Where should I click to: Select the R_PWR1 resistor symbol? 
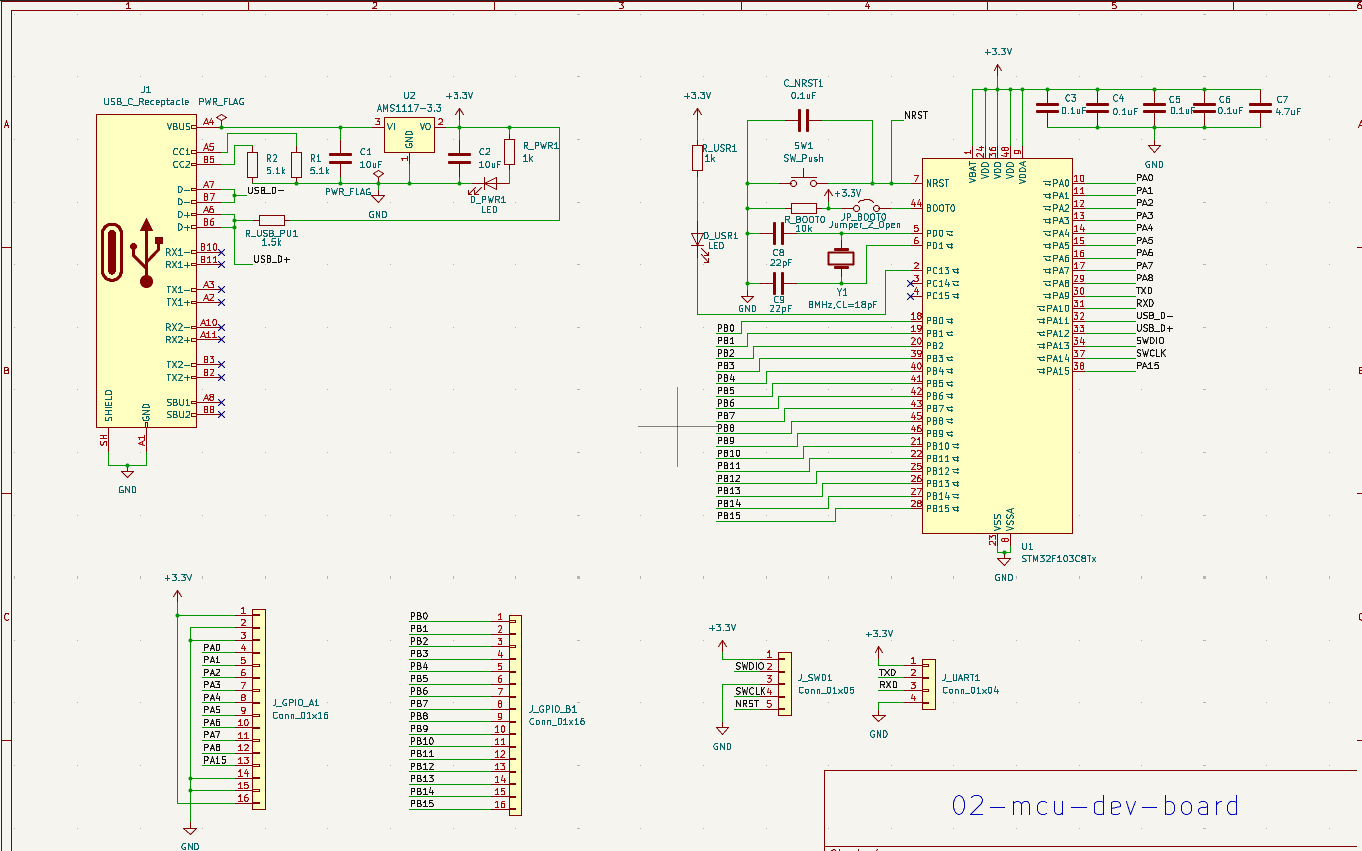(x=510, y=152)
